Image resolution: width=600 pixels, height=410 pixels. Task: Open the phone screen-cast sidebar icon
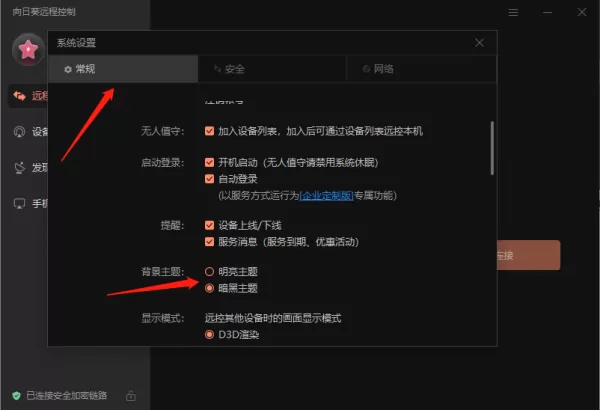coord(19,203)
